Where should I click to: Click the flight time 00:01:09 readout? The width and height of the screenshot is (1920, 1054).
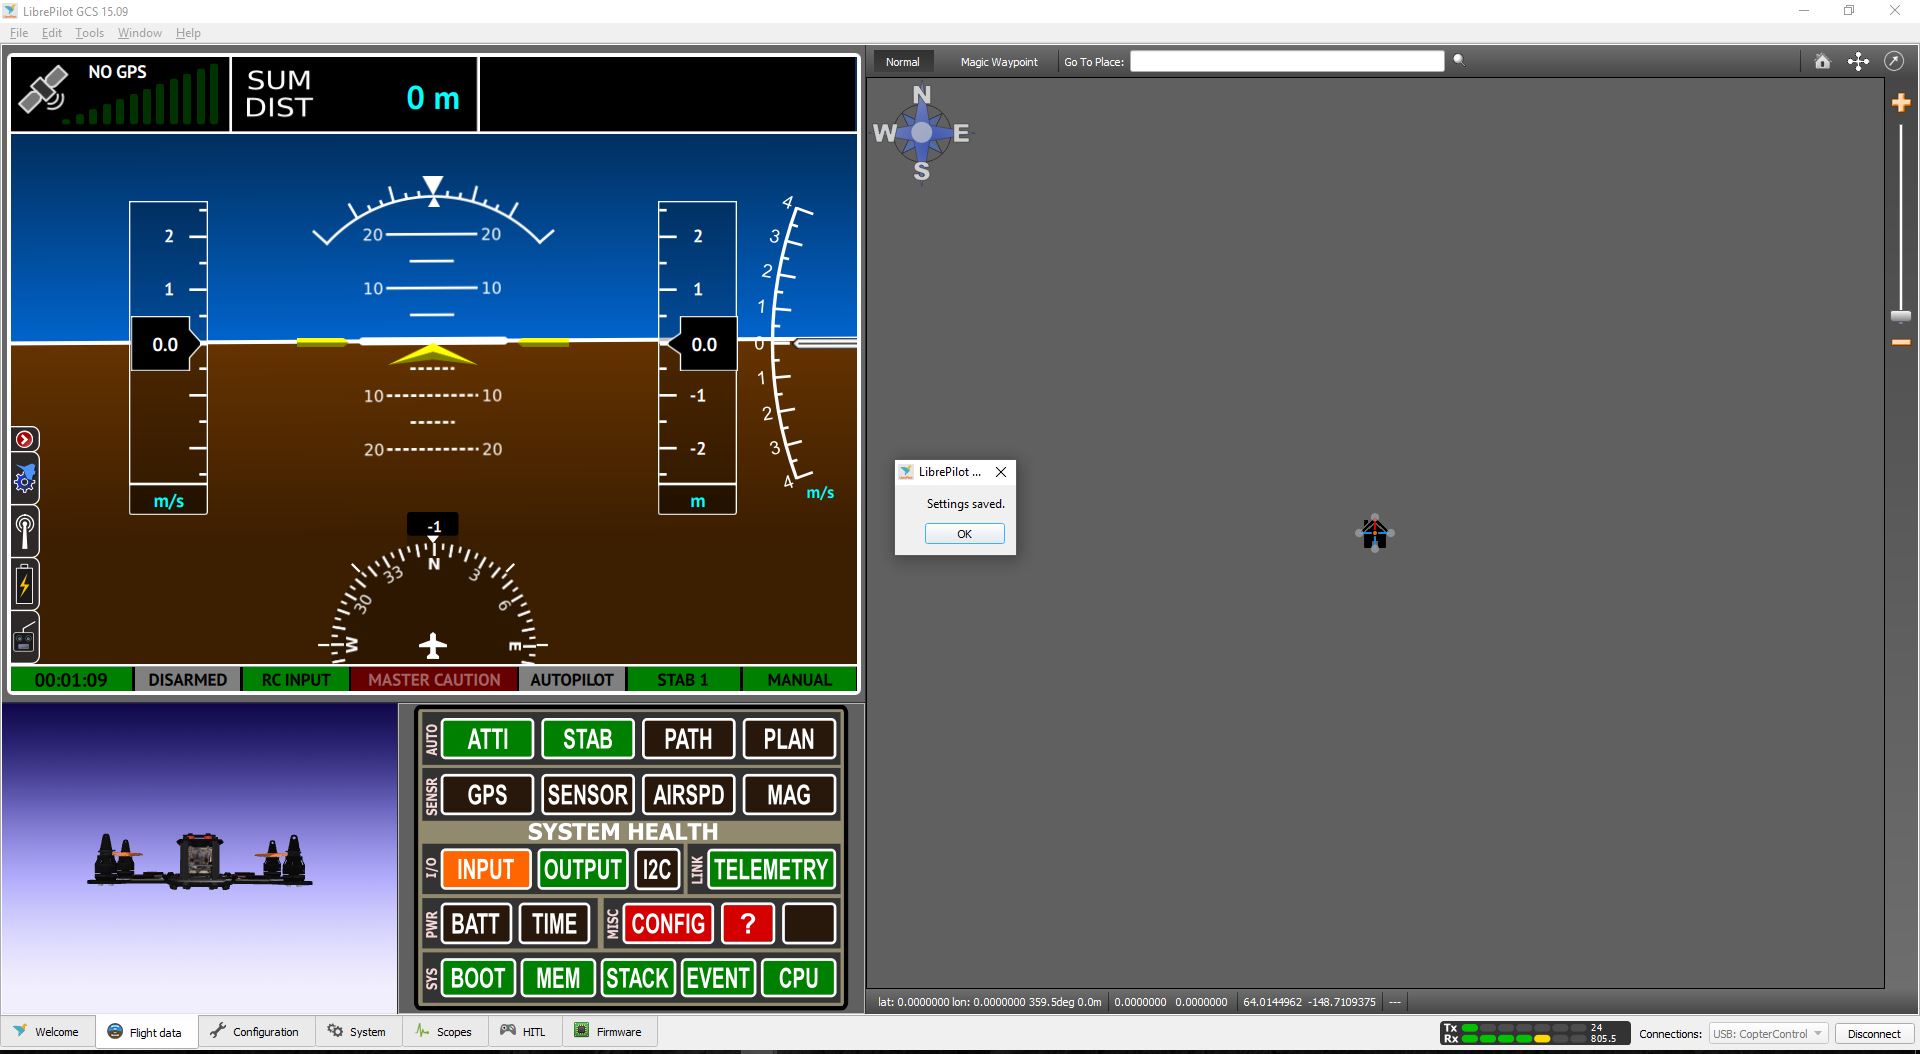point(71,680)
